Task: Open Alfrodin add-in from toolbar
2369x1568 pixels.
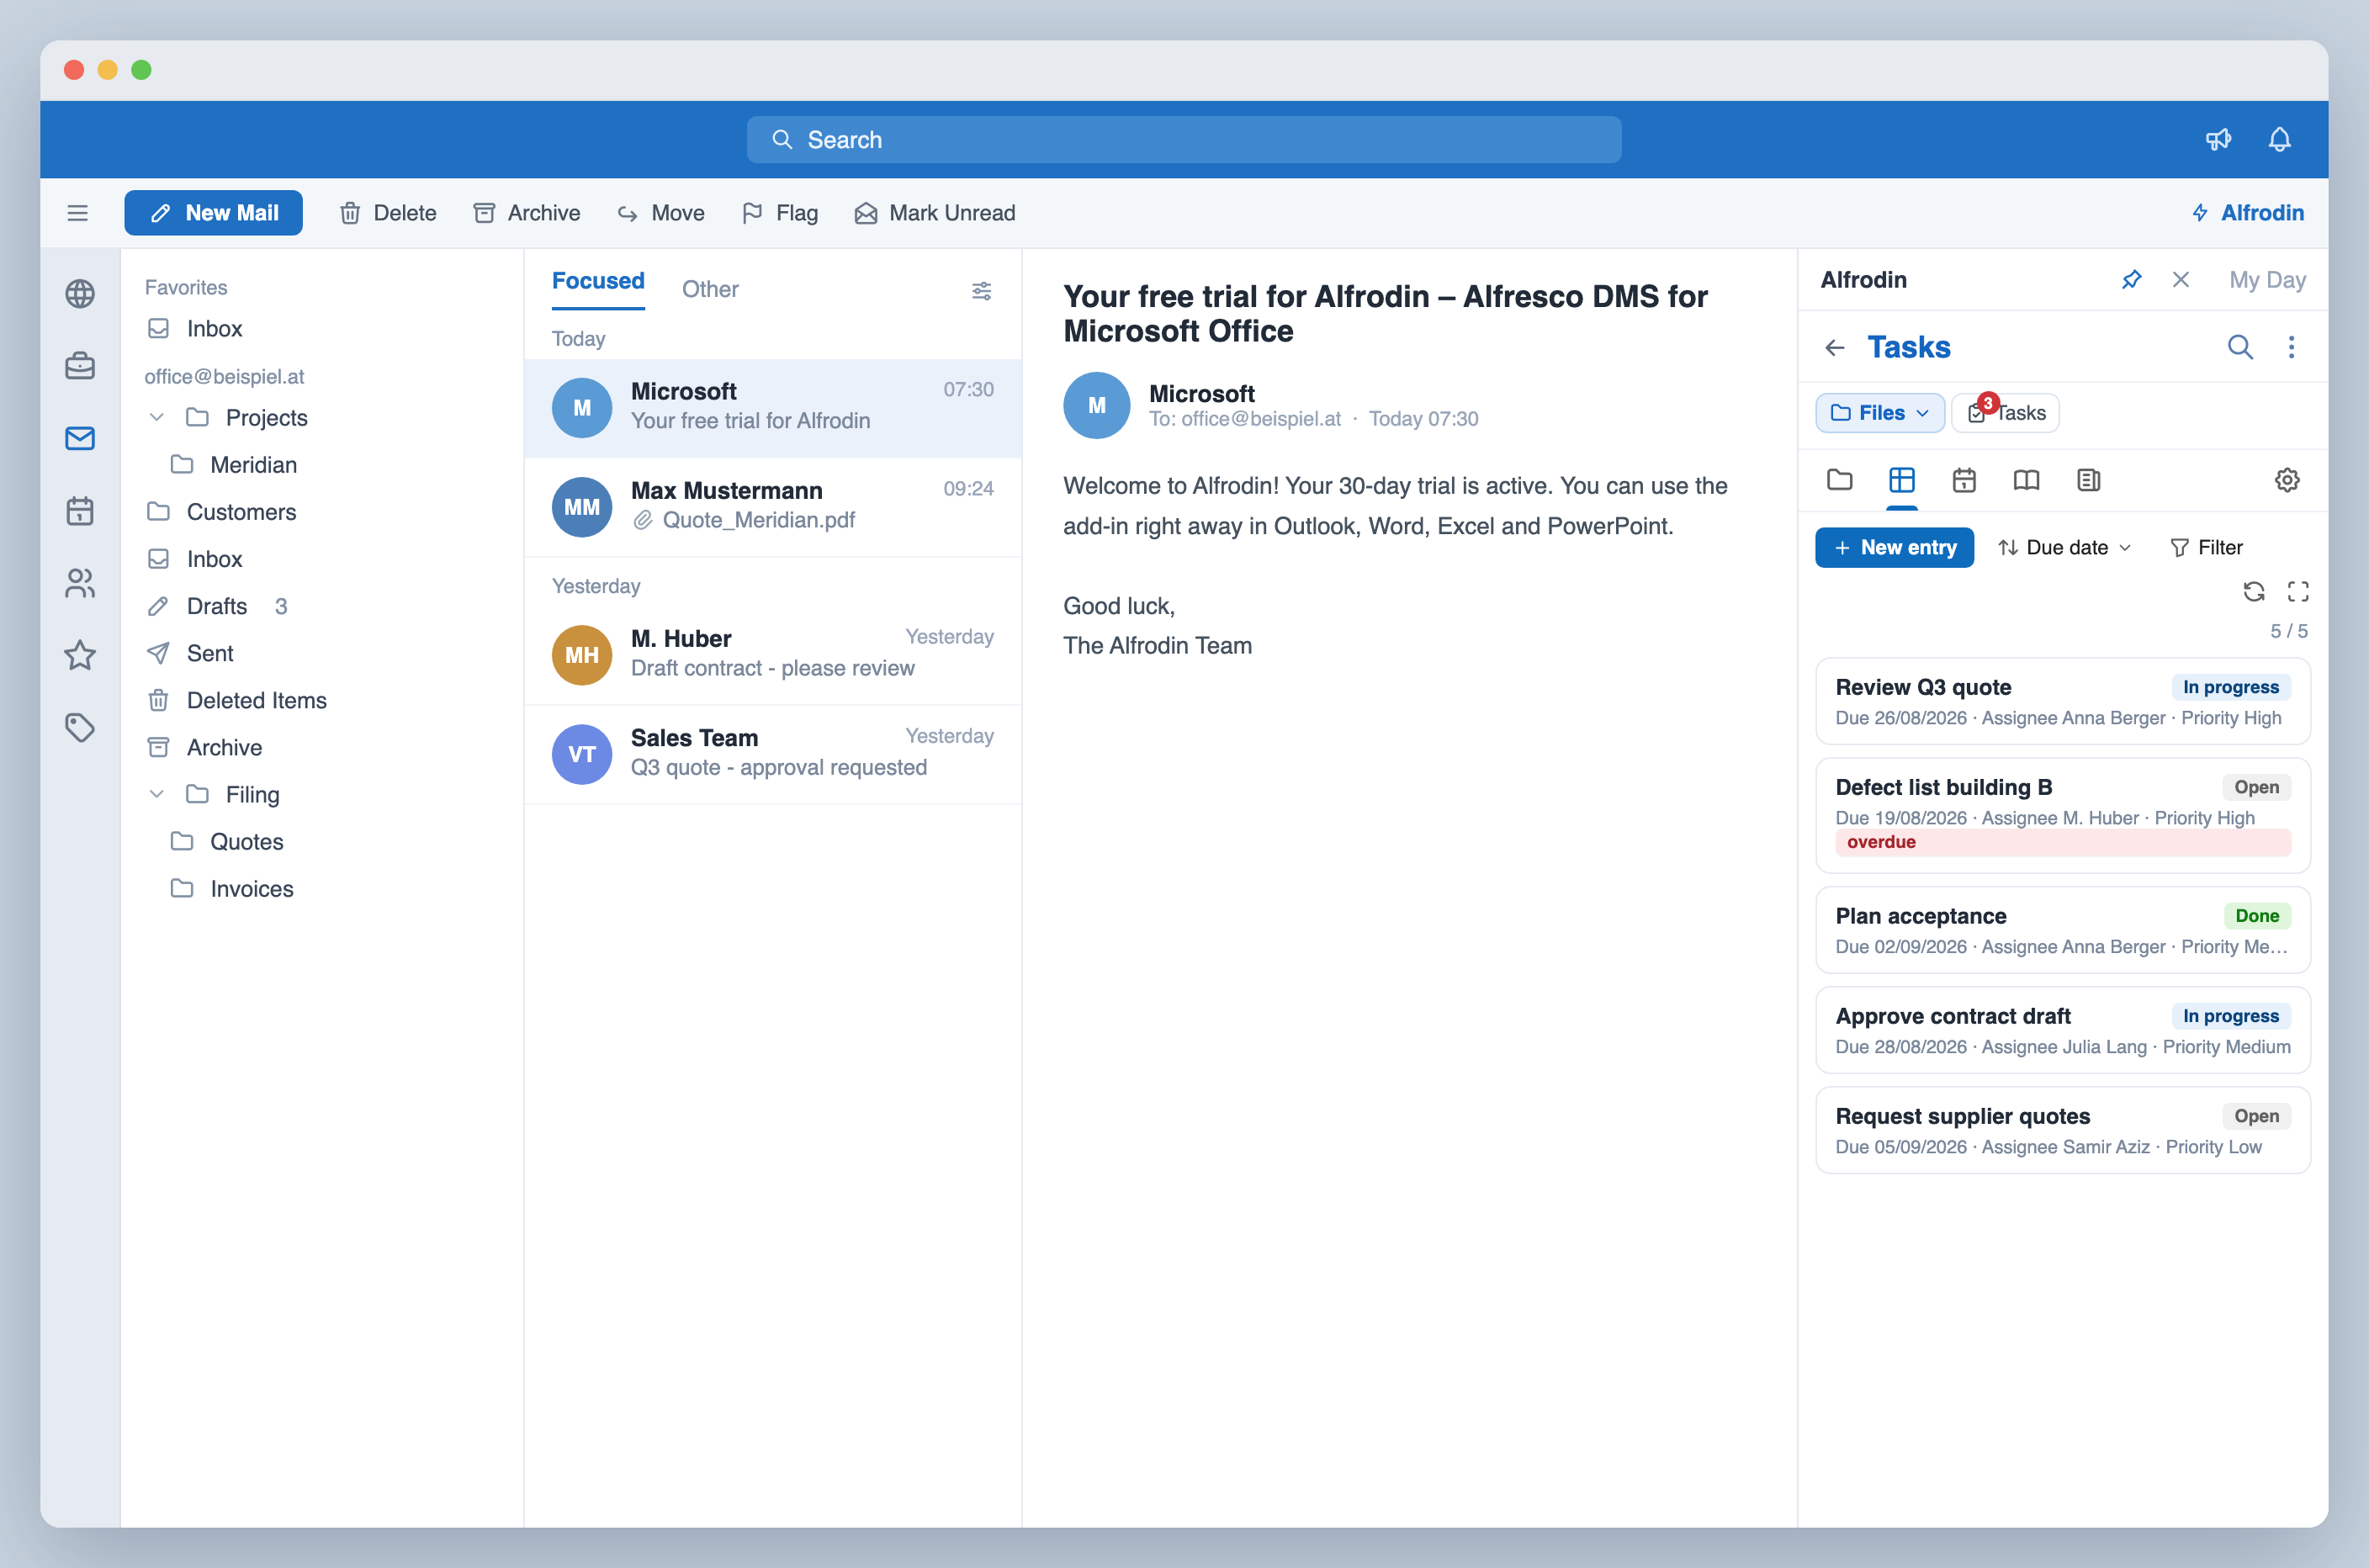Action: 2247,213
